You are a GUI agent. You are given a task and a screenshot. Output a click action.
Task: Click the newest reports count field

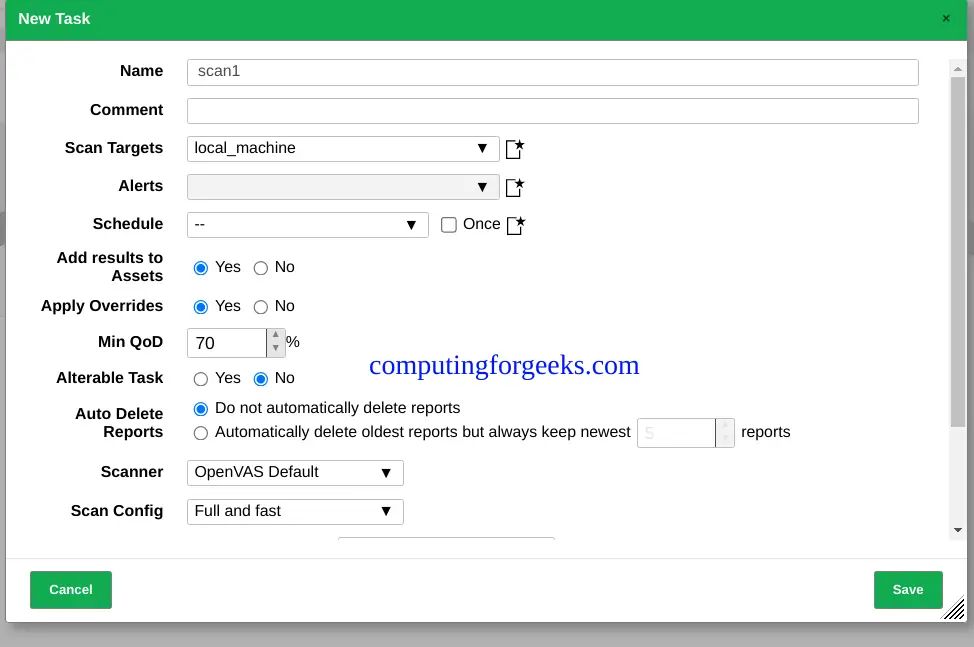[676, 433]
